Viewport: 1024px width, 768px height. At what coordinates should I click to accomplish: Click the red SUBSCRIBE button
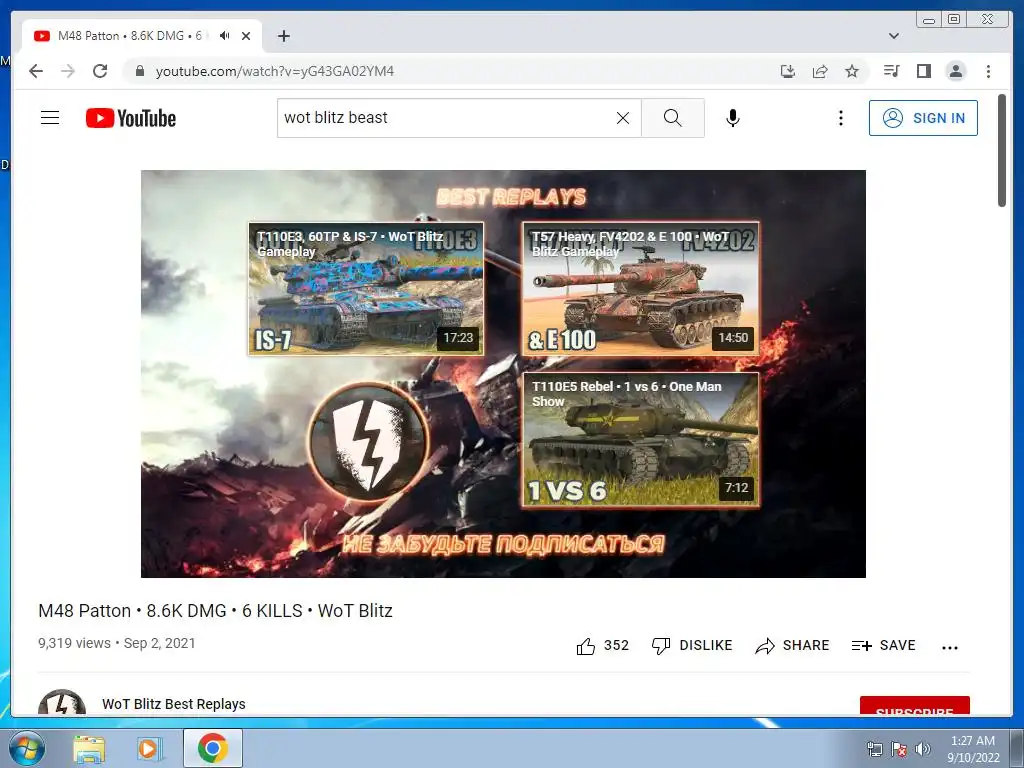click(x=914, y=706)
